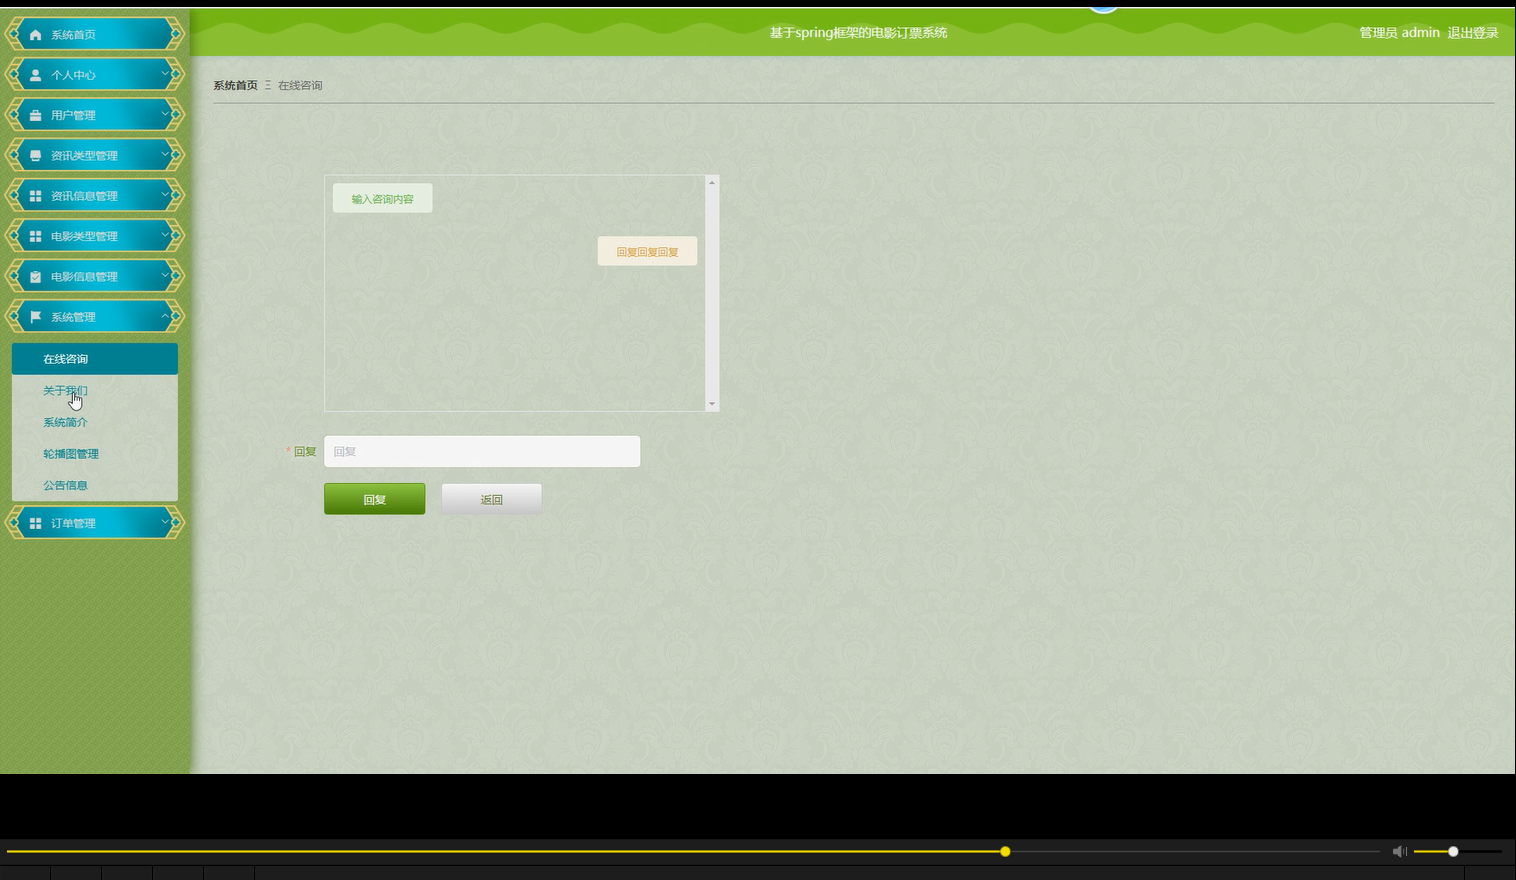The width and height of the screenshot is (1516, 880).
Task: Open 轮播图管理 submenu item
Action: coord(95,453)
